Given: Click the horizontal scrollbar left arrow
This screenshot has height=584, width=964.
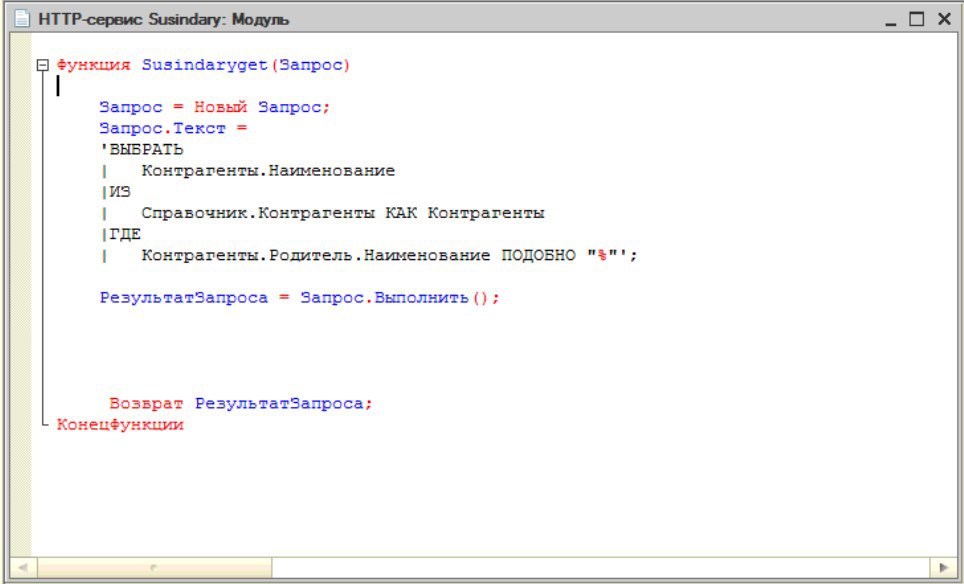Looking at the screenshot, I should point(23,567).
